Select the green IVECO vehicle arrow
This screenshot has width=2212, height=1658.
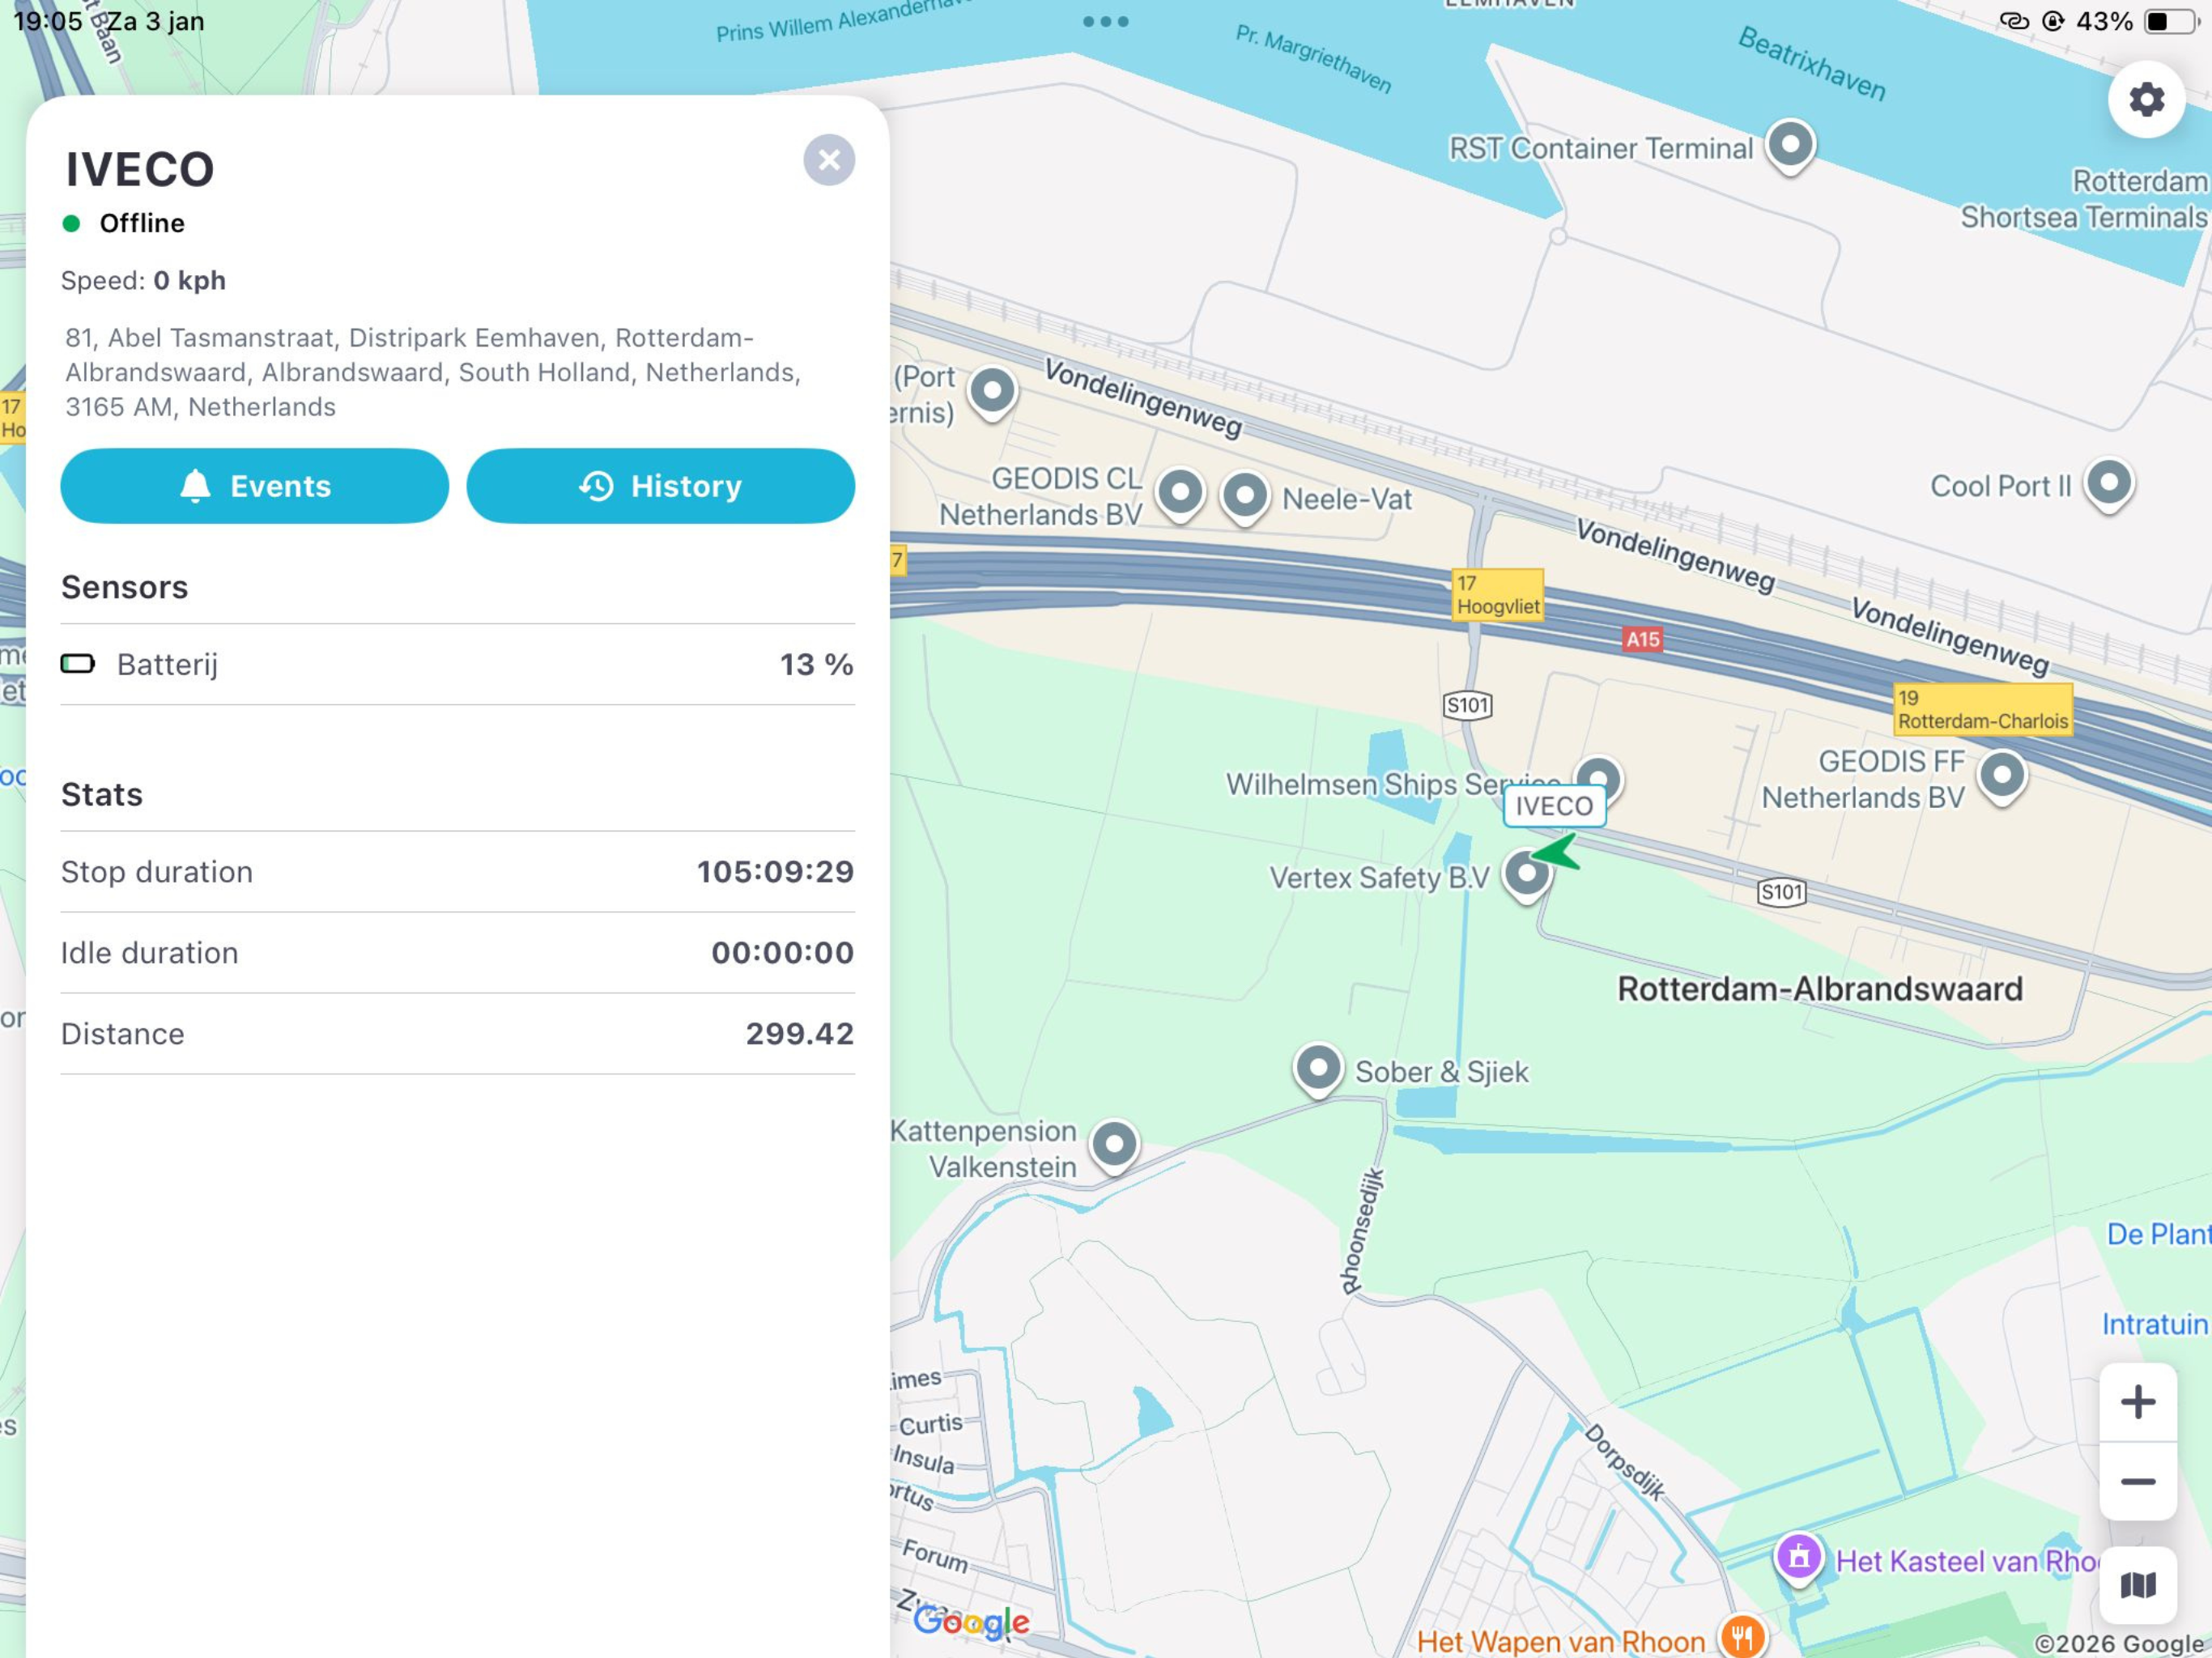tap(1556, 852)
